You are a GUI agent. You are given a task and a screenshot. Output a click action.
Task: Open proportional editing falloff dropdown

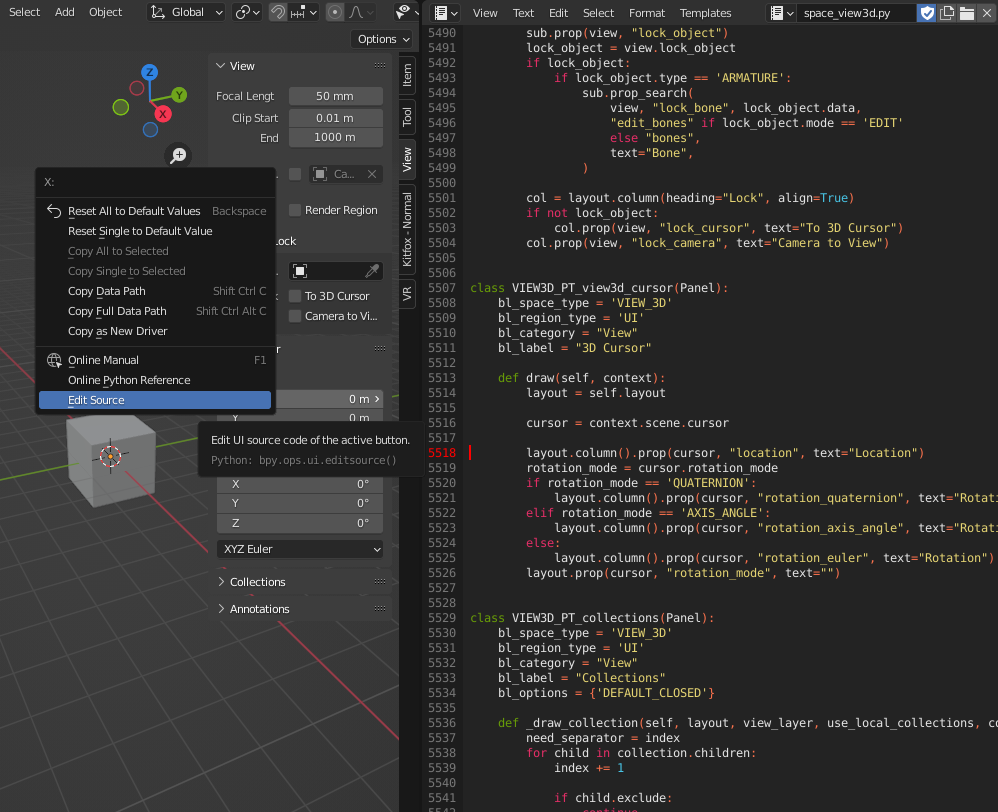tap(361, 12)
